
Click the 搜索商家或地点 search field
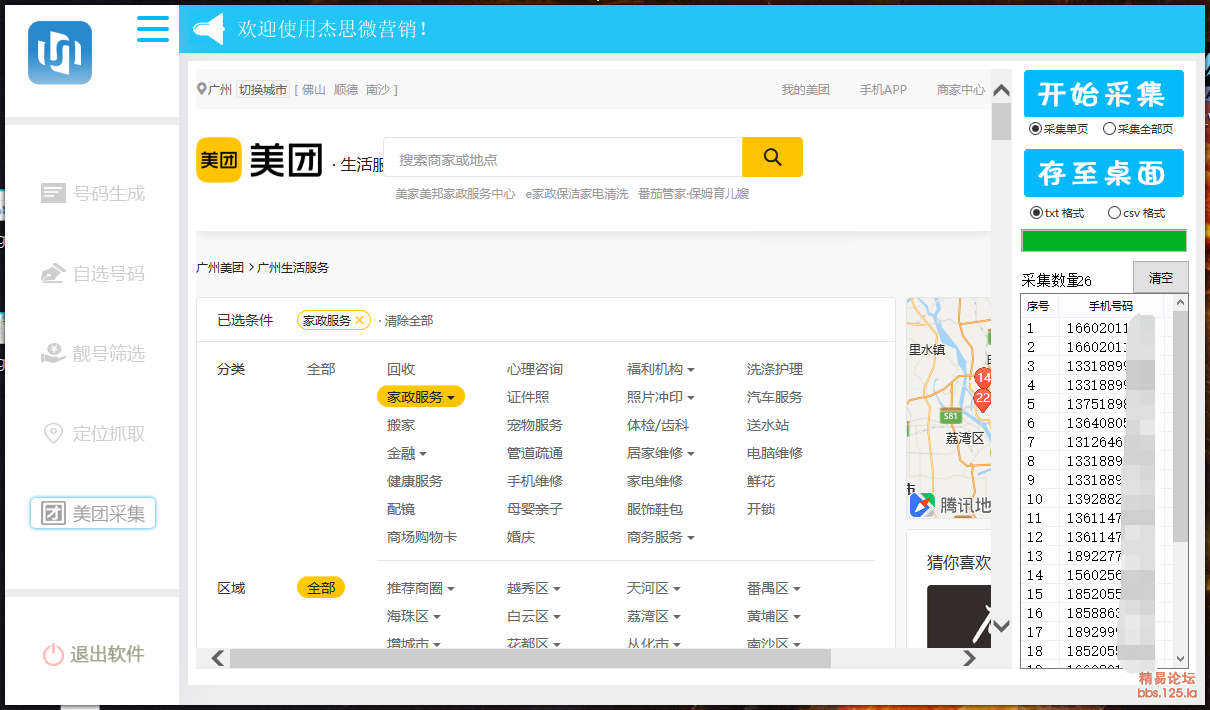563,158
